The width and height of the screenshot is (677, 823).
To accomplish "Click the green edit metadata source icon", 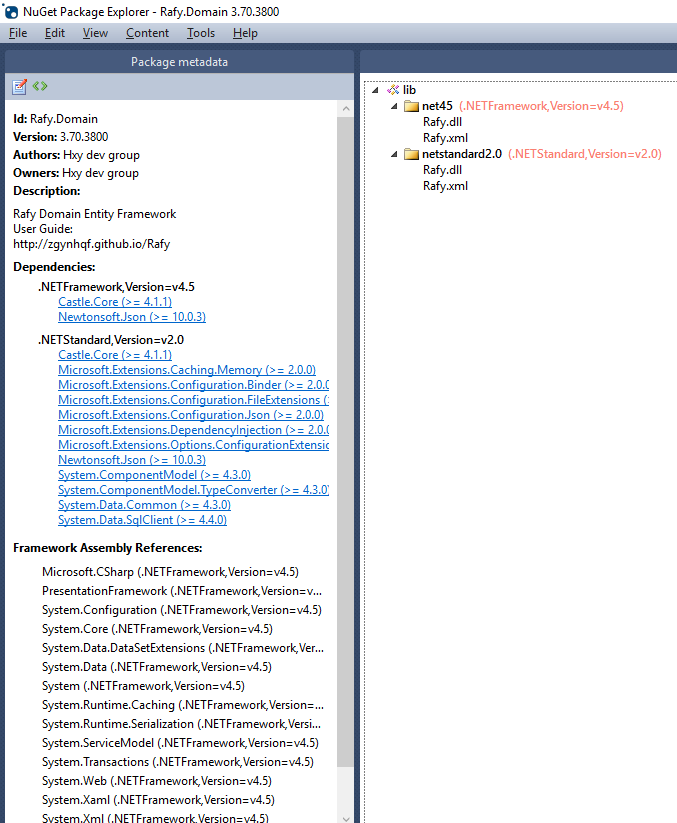I will click(x=40, y=86).
